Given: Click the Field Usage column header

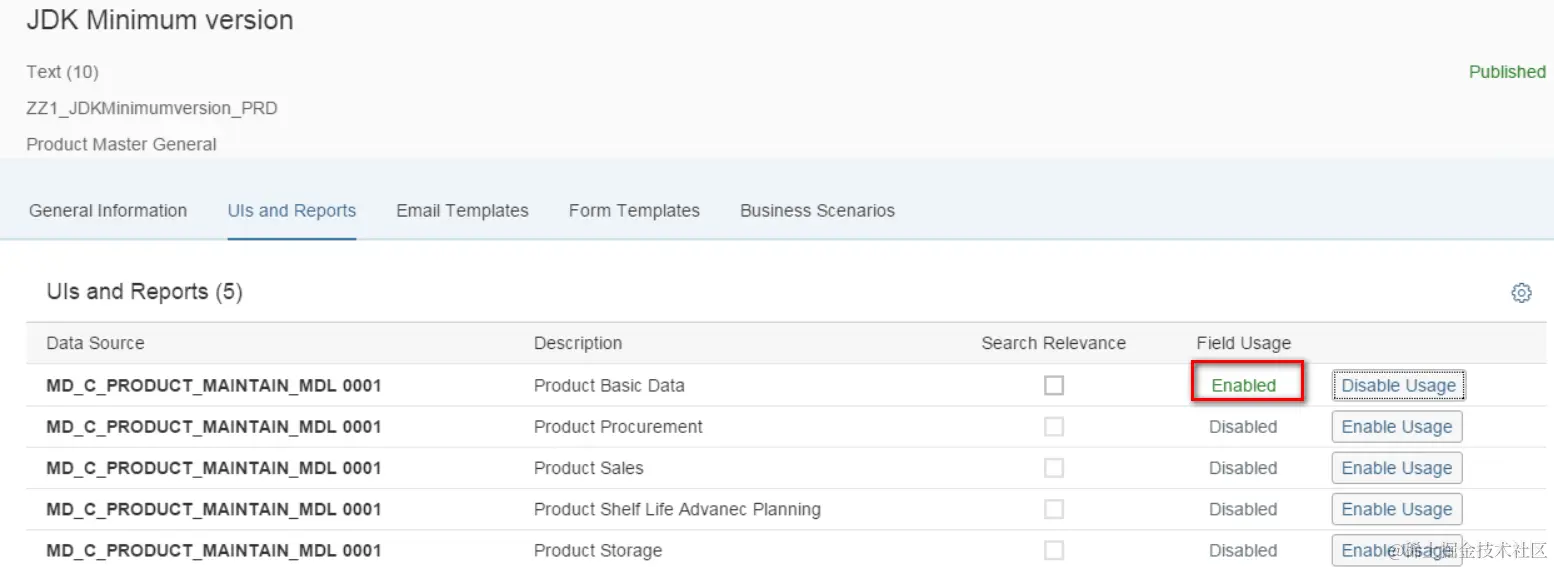Looking at the screenshot, I should click(1243, 343).
